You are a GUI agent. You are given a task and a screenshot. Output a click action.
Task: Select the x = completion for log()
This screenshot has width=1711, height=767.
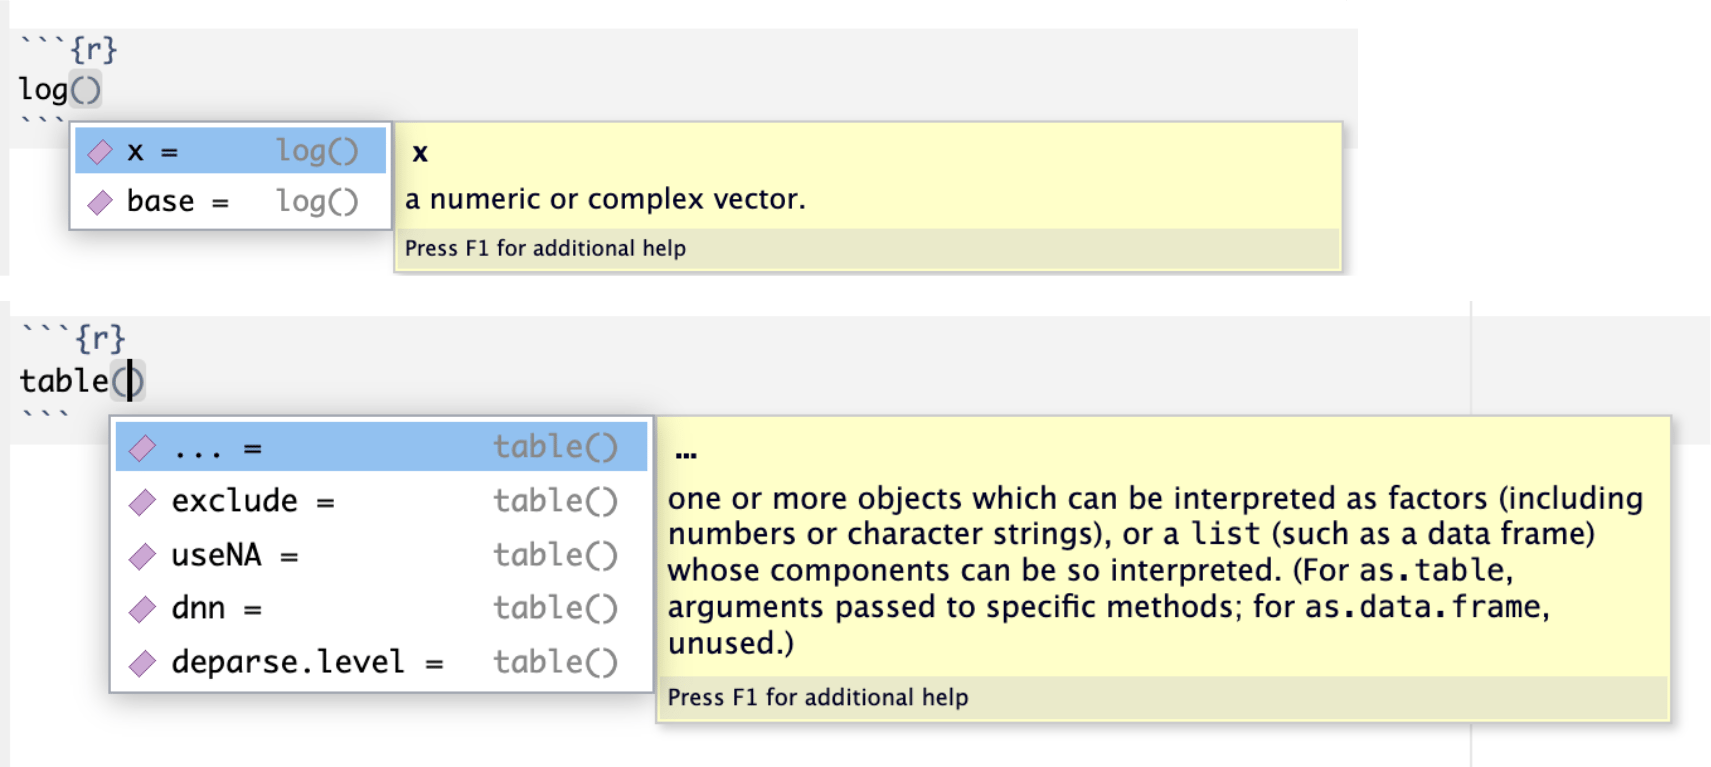[x=230, y=151]
